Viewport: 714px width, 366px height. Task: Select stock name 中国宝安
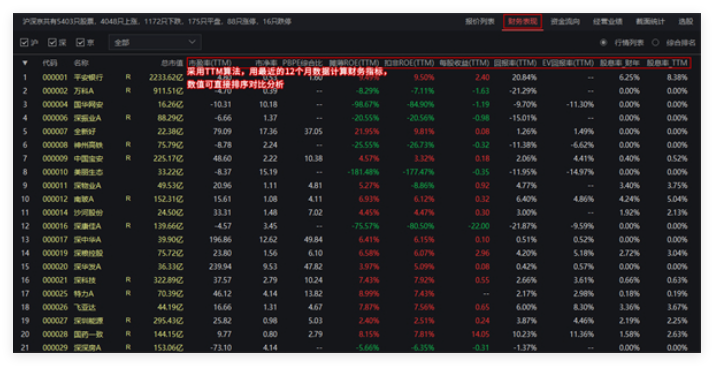click(88, 158)
